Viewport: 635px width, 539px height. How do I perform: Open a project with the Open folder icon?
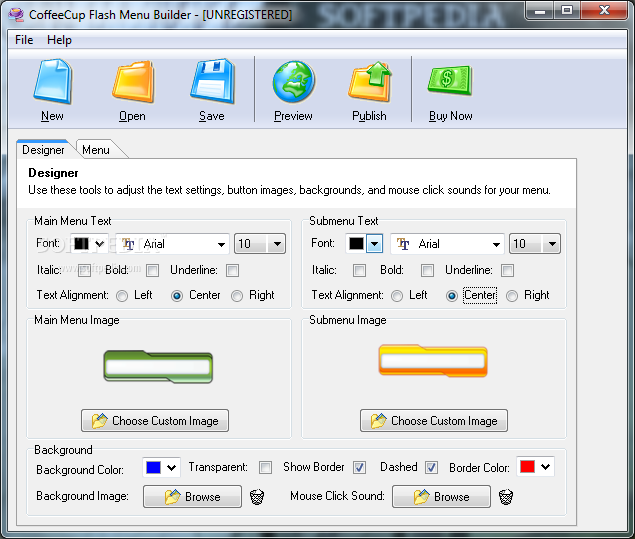click(133, 81)
